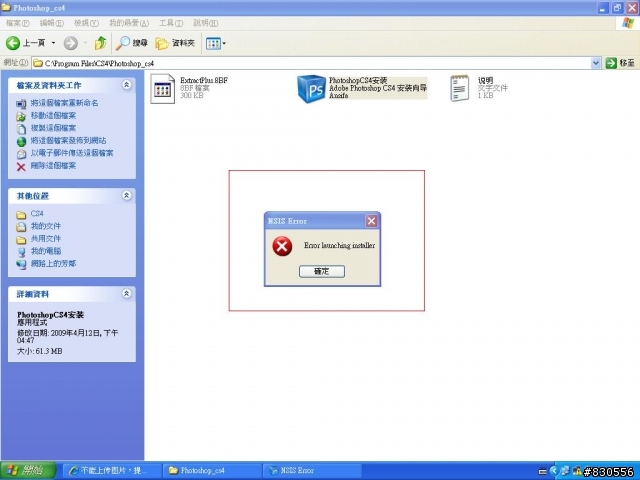Click the Go (移至) button

point(620,63)
